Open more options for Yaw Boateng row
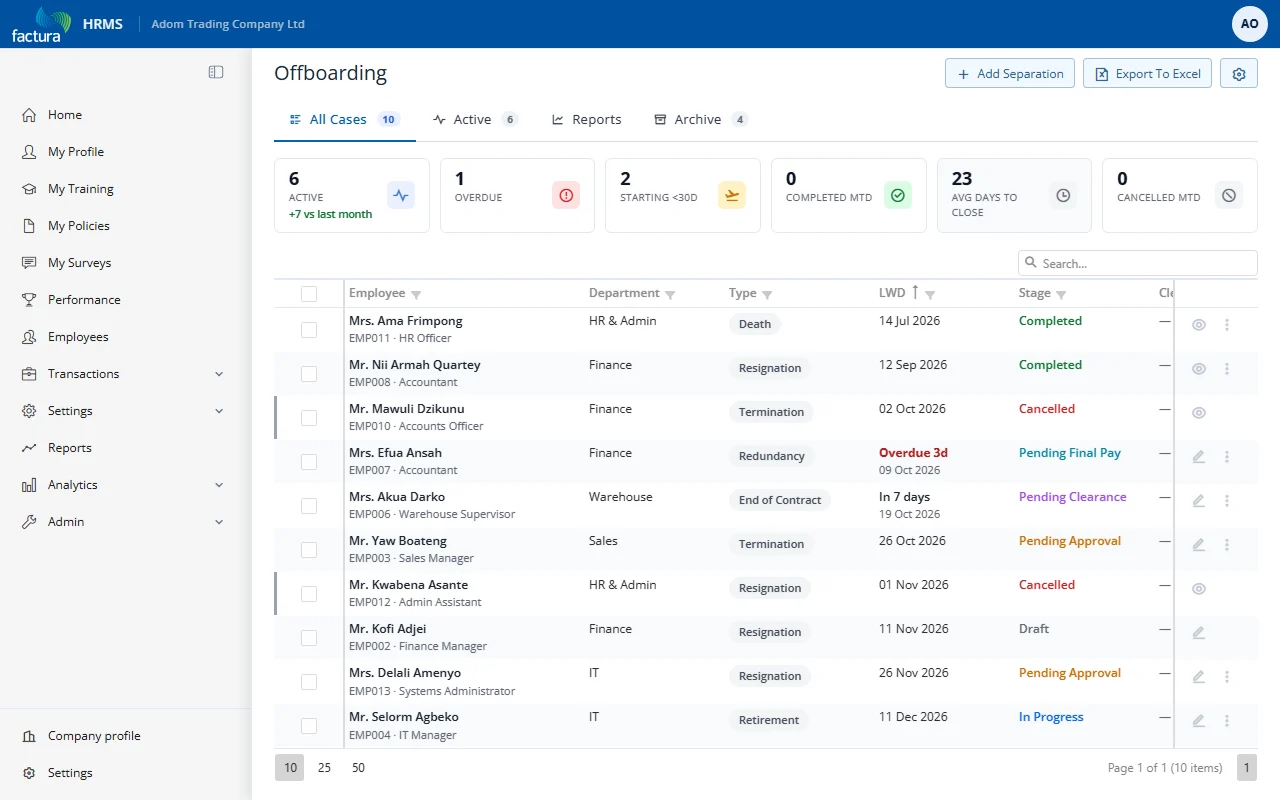 (1227, 545)
